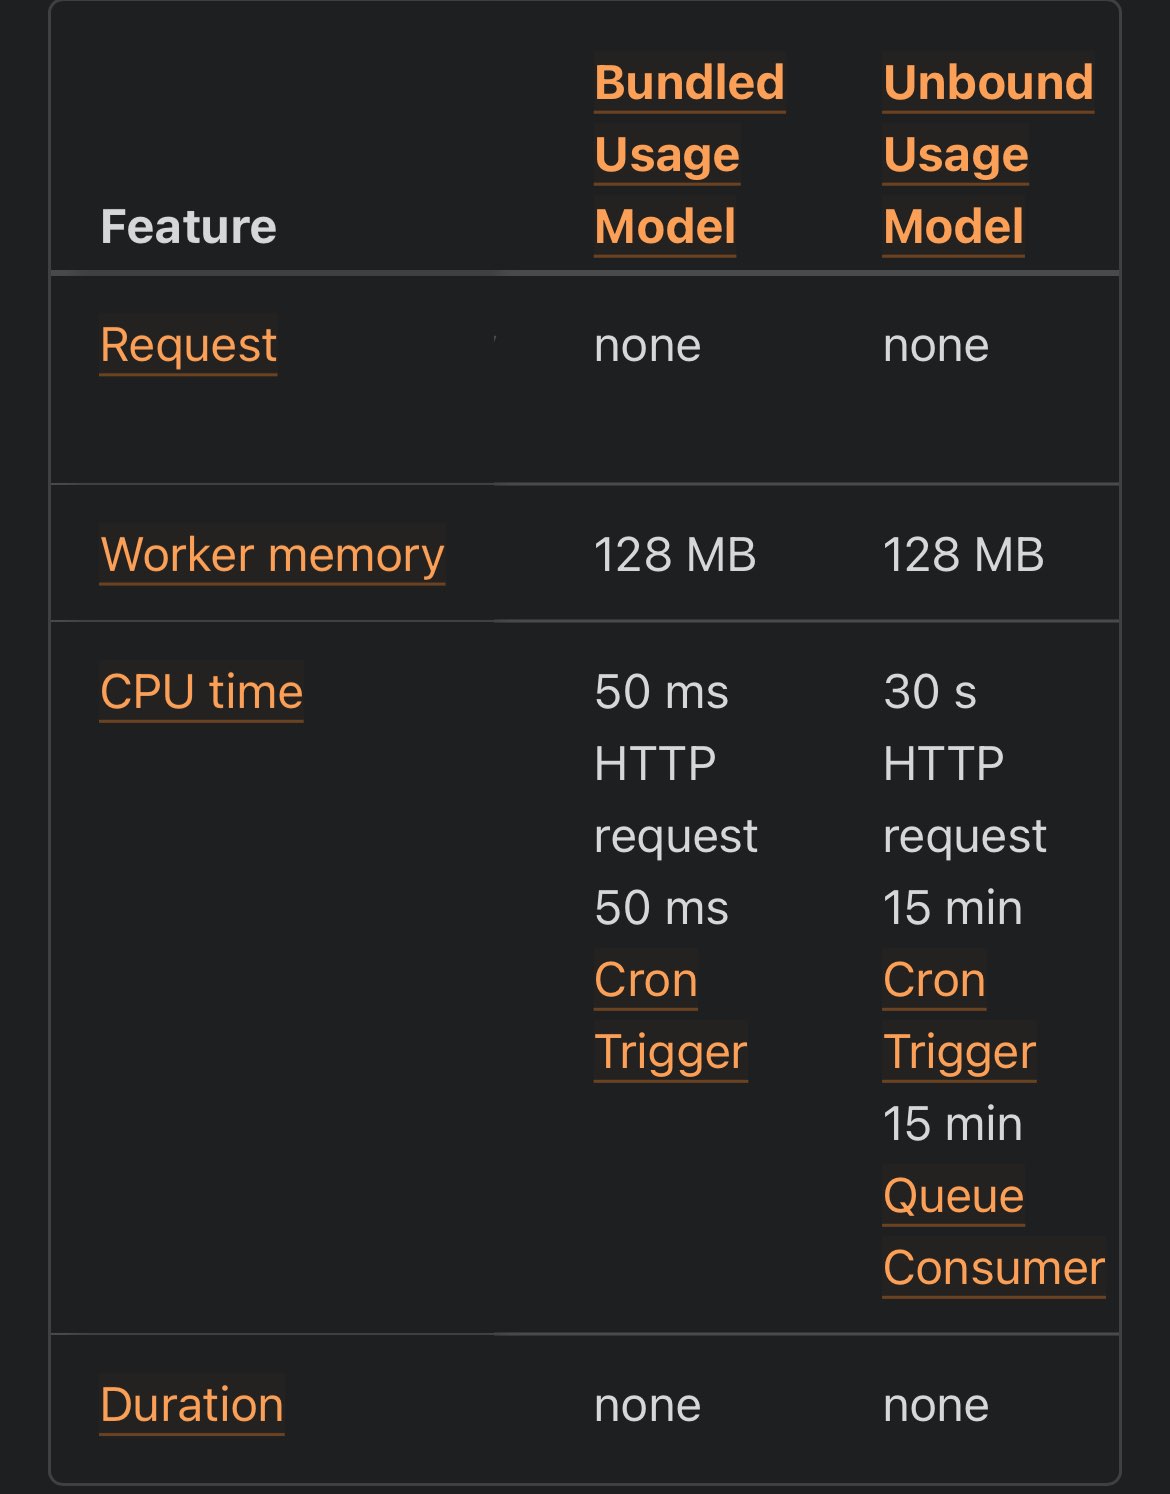The height and width of the screenshot is (1494, 1170).
Task: Follow the Request feature link
Action: coord(188,345)
